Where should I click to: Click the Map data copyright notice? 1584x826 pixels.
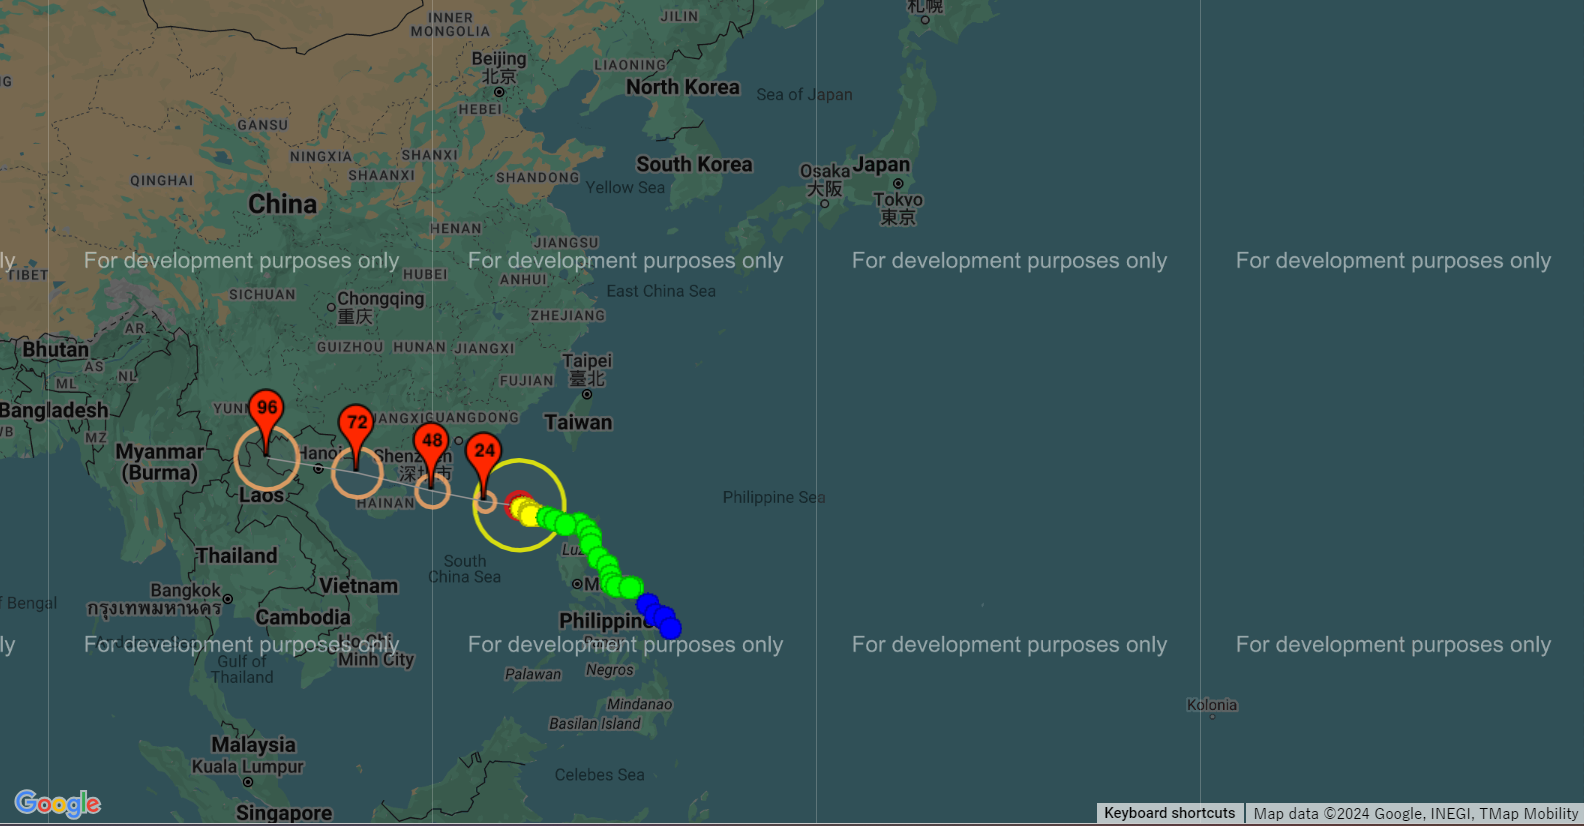pyautogui.click(x=1416, y=814)
